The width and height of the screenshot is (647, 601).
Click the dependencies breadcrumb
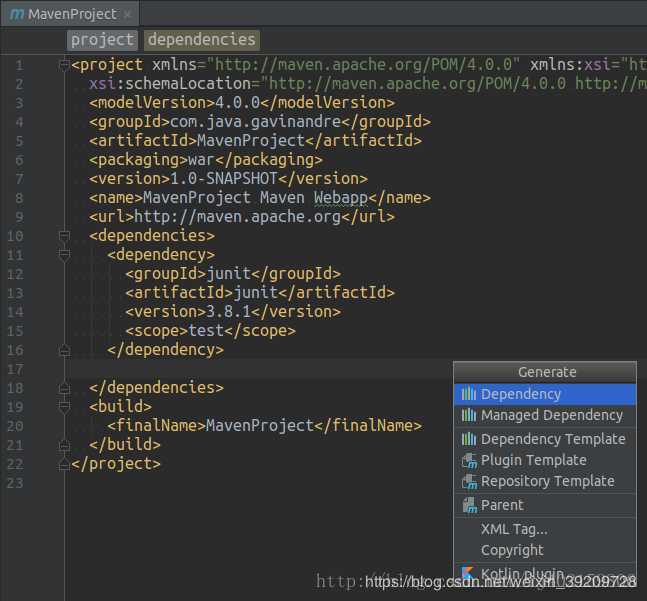202,40
